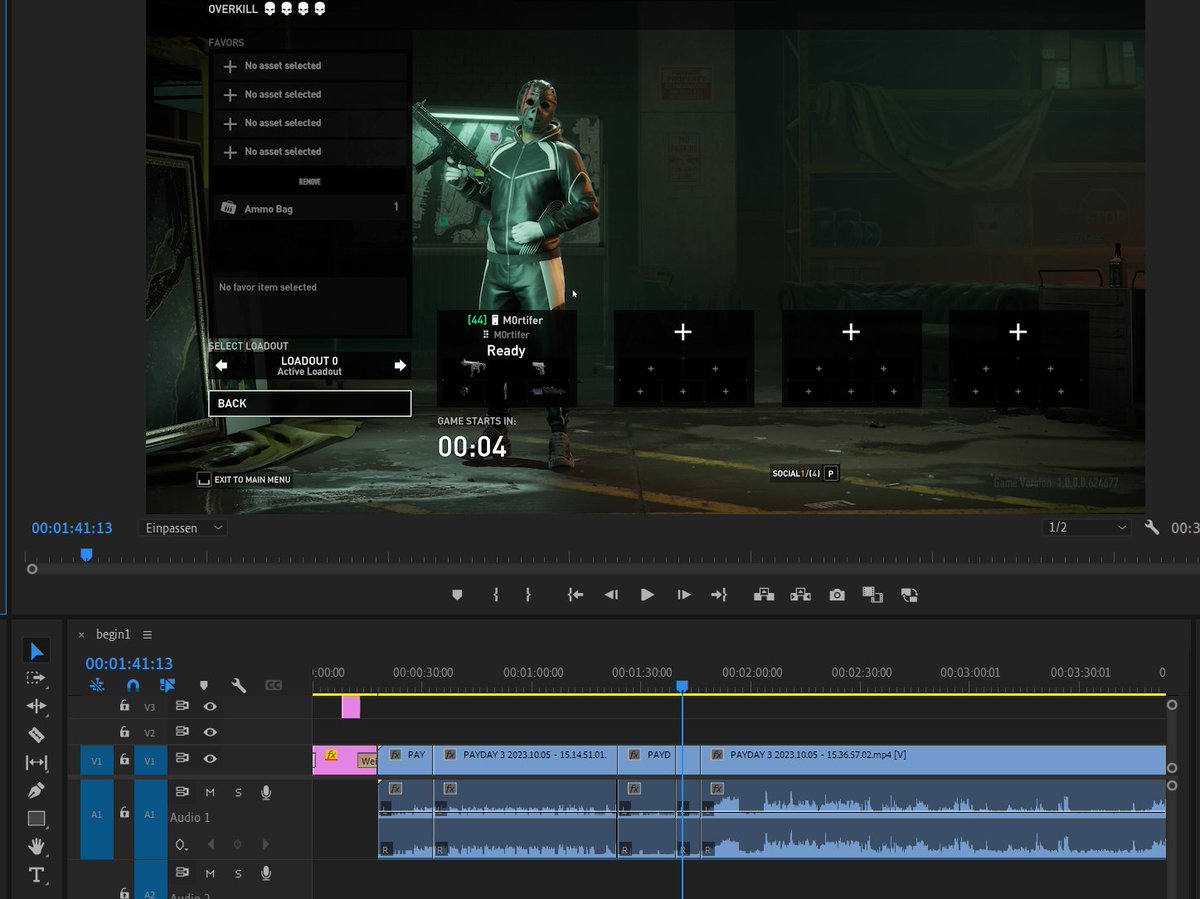Mute the Audio 1 track
The width and height of the screenshot is (1200, 899).
[210, 792]
